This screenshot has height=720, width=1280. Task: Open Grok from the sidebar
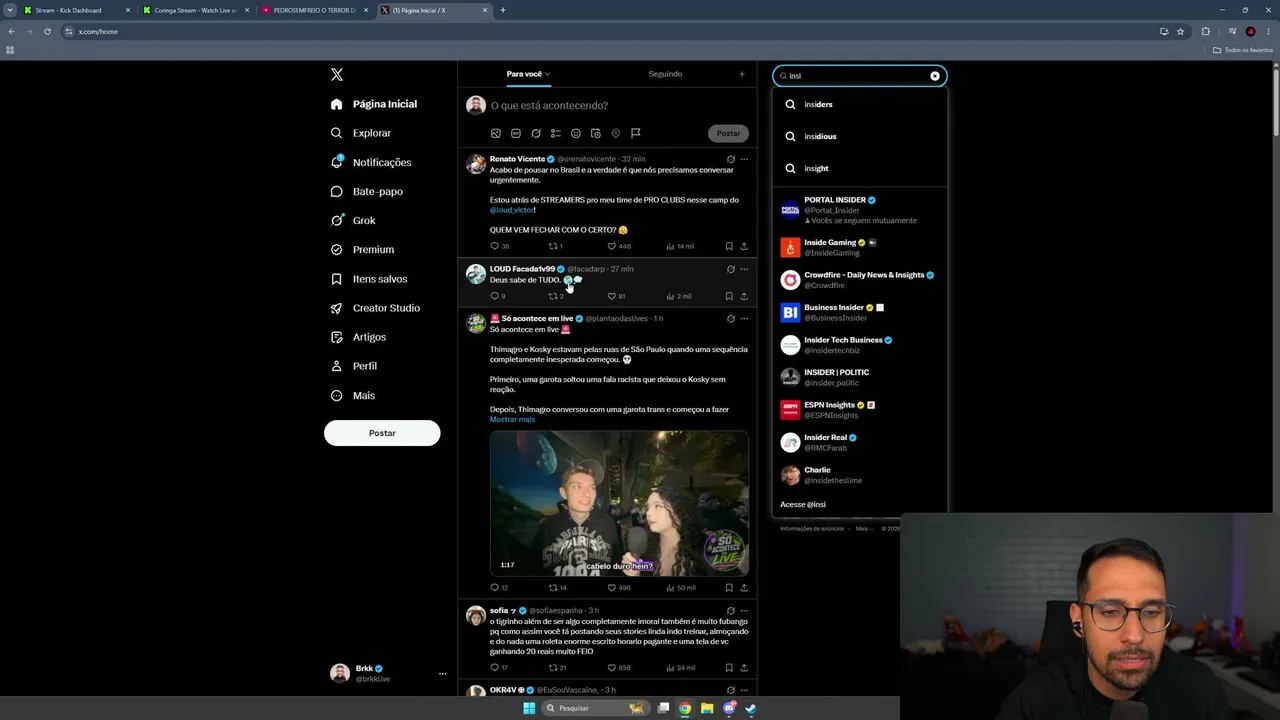[353, 220]
